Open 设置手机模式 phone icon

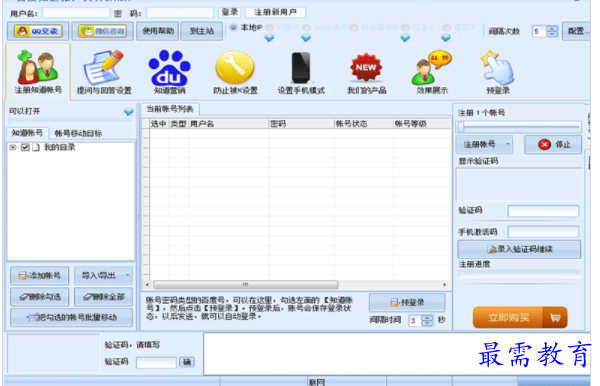pos(301,68)
